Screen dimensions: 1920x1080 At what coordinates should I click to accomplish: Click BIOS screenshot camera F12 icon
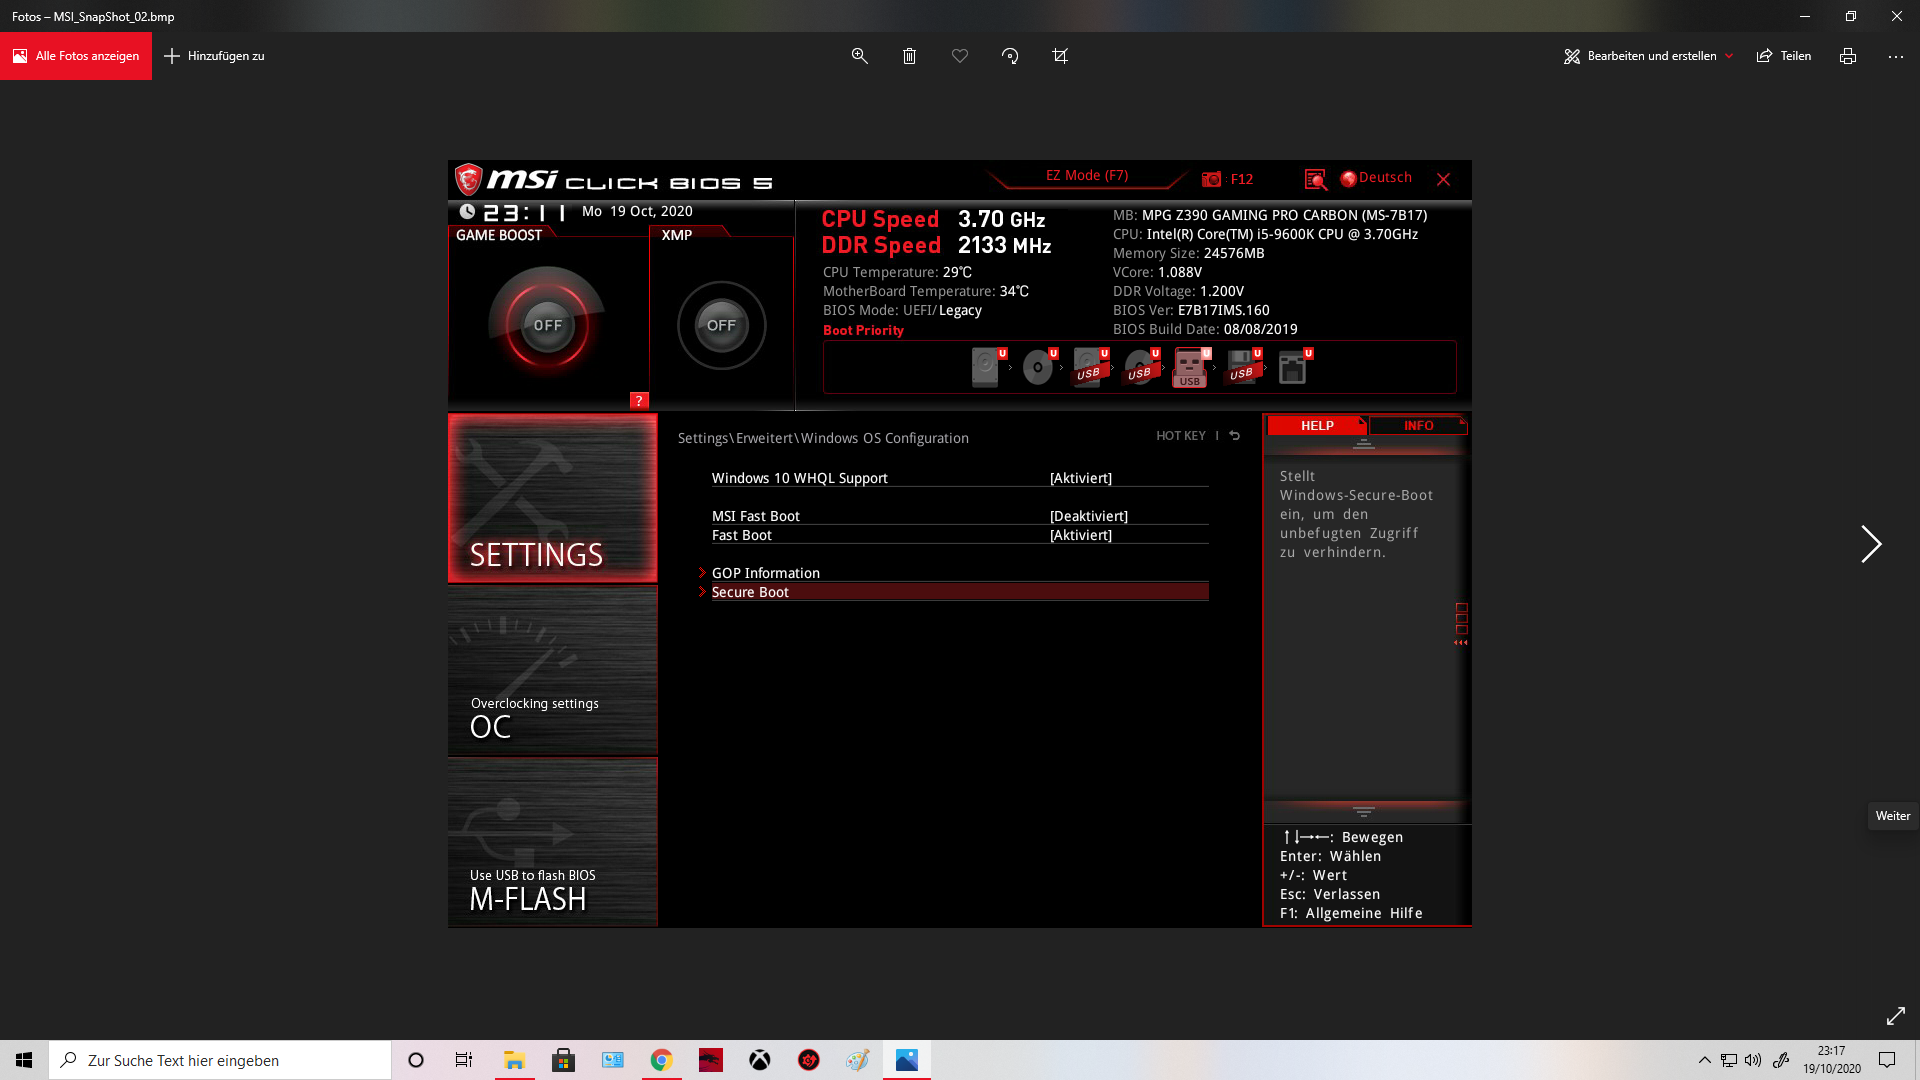pos(1212,179)
